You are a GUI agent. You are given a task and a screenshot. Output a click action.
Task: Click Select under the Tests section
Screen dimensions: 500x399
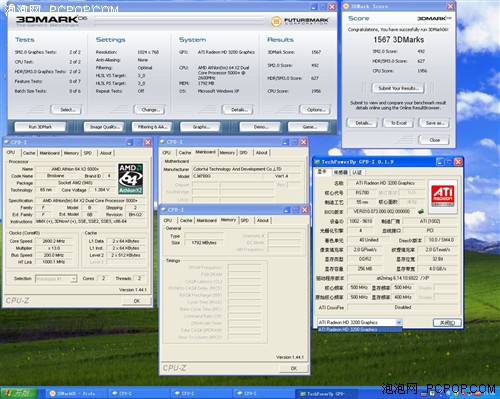[x=66, y=110]
